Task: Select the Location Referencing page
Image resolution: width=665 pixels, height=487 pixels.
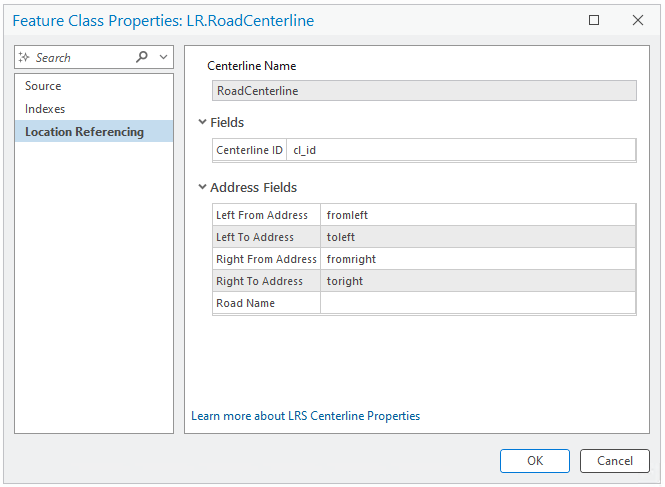Action: click(x=94, y=132)
